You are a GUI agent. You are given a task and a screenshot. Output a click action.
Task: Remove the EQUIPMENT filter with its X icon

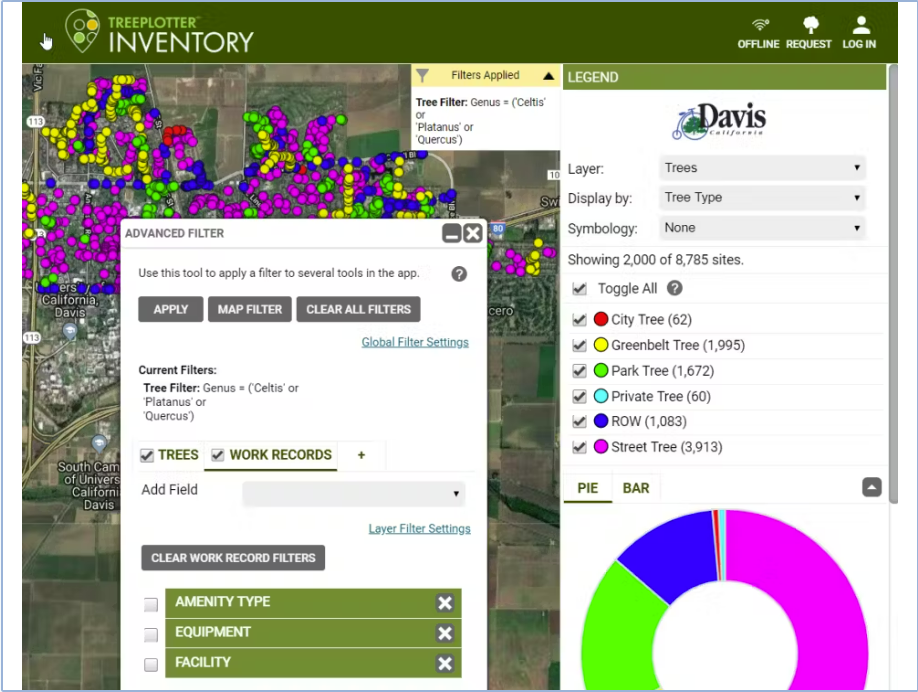[444, 633]
